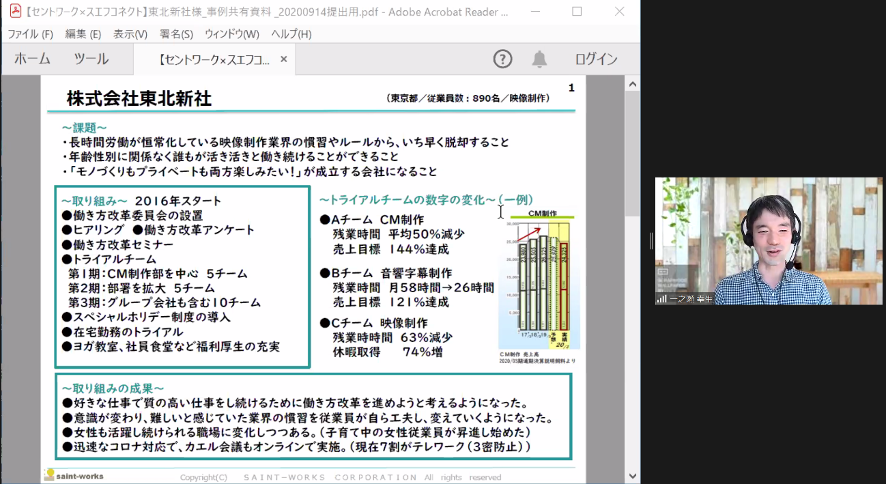Viewport: 887px width, 485px height.
Task: Open the notifications bell icon
Action: [539, 59]
